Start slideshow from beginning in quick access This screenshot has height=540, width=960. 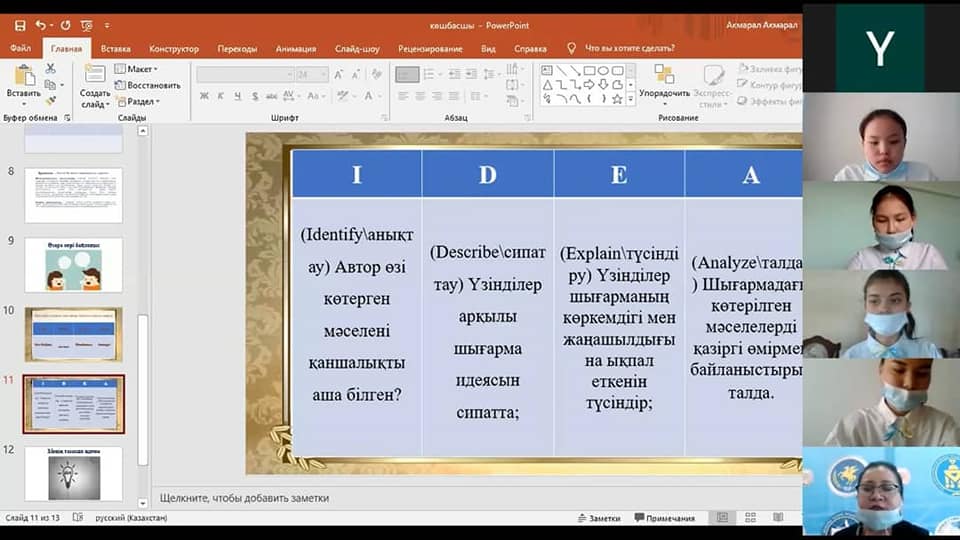(x=86, y=24)
